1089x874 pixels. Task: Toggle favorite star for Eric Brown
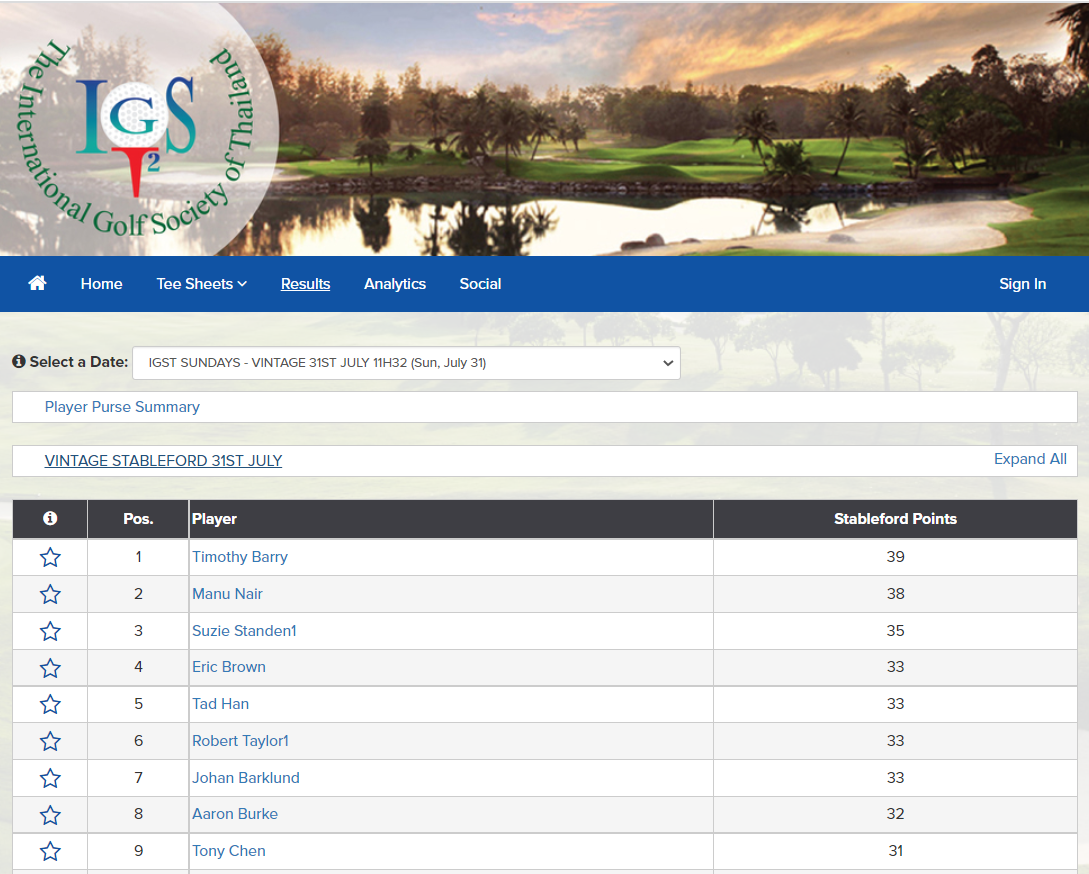point(50,668)
